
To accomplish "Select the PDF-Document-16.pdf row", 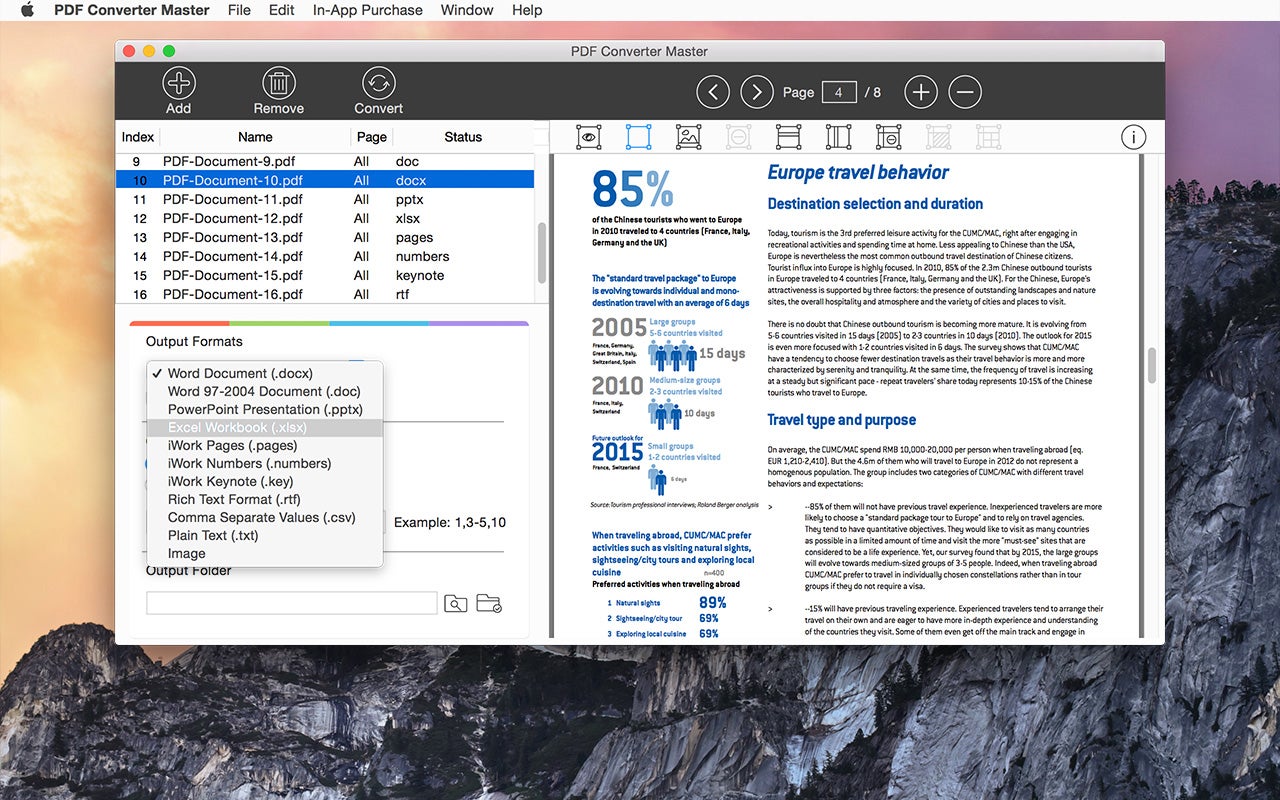I will [325, 294].
